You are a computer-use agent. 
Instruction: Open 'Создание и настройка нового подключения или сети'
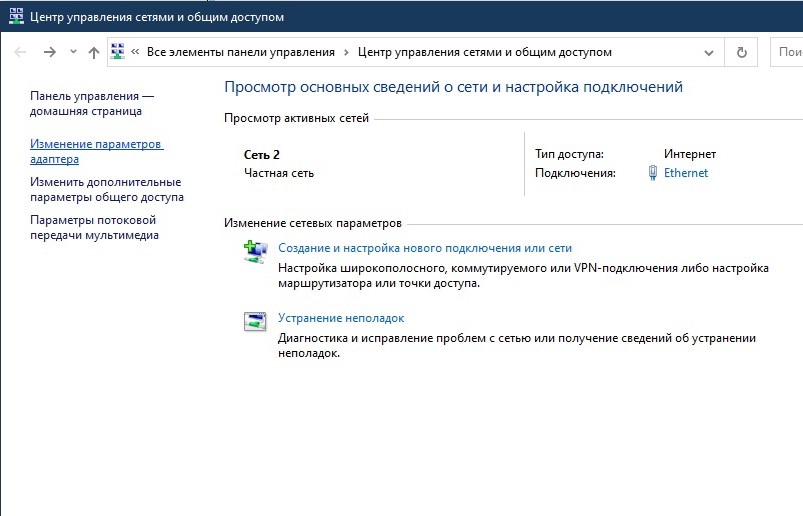[x=425, y=248]
